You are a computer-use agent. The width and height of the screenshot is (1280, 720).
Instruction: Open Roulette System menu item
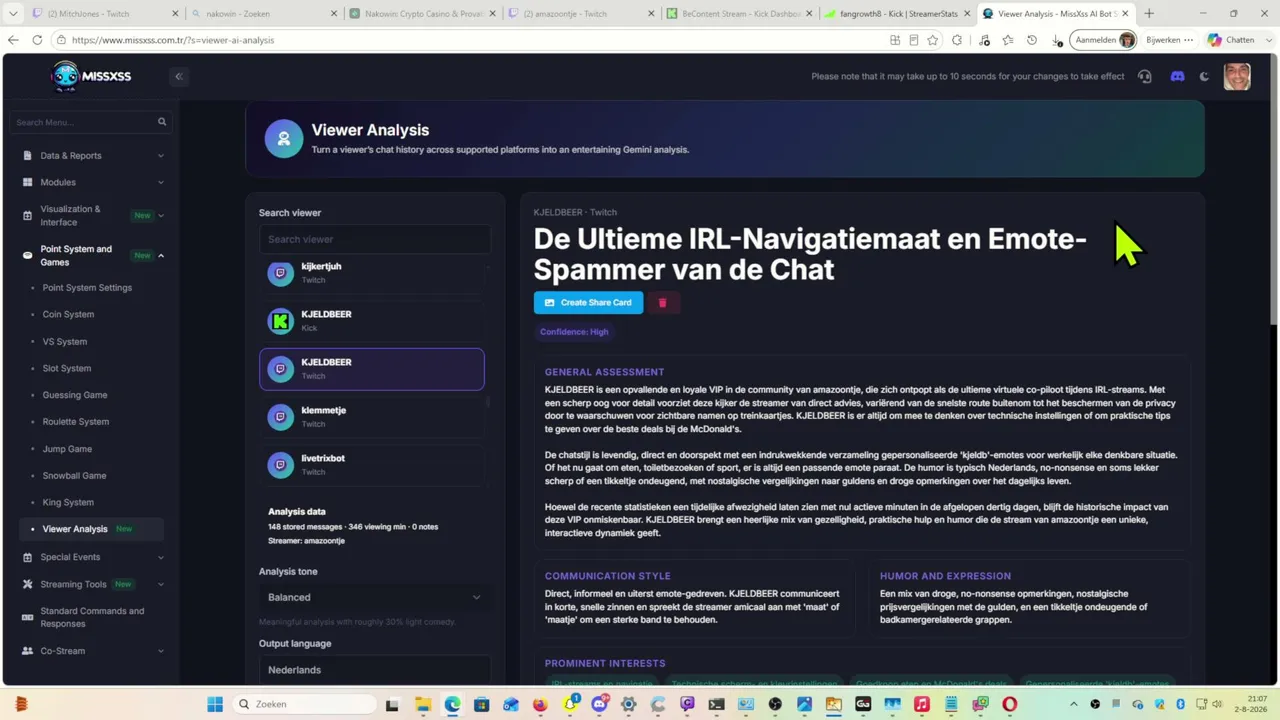(76, 422)
